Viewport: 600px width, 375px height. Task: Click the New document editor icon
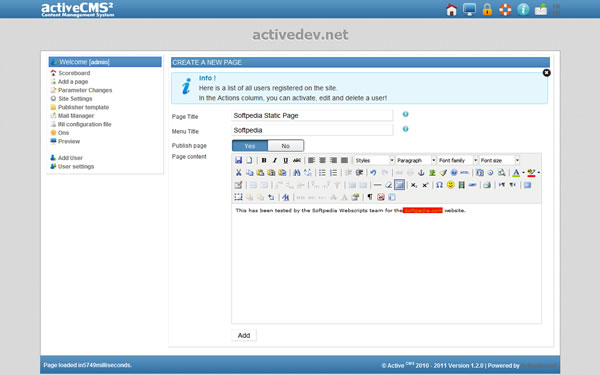point(249,160)
